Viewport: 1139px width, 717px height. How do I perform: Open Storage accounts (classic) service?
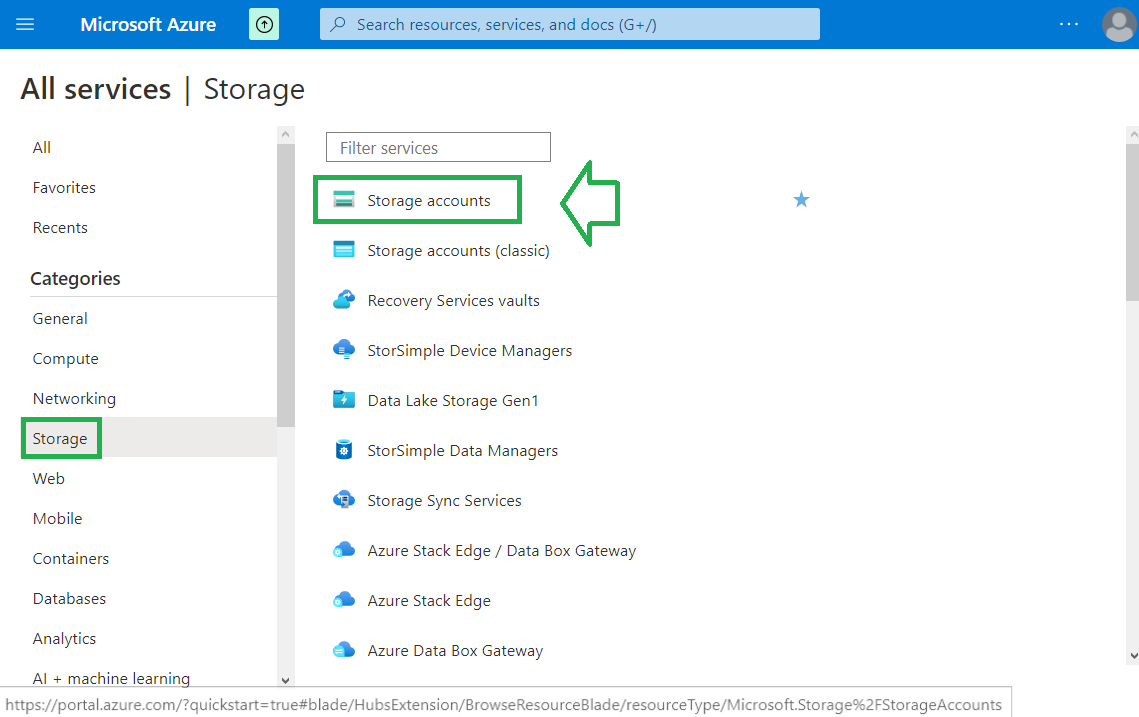point(458,251)
